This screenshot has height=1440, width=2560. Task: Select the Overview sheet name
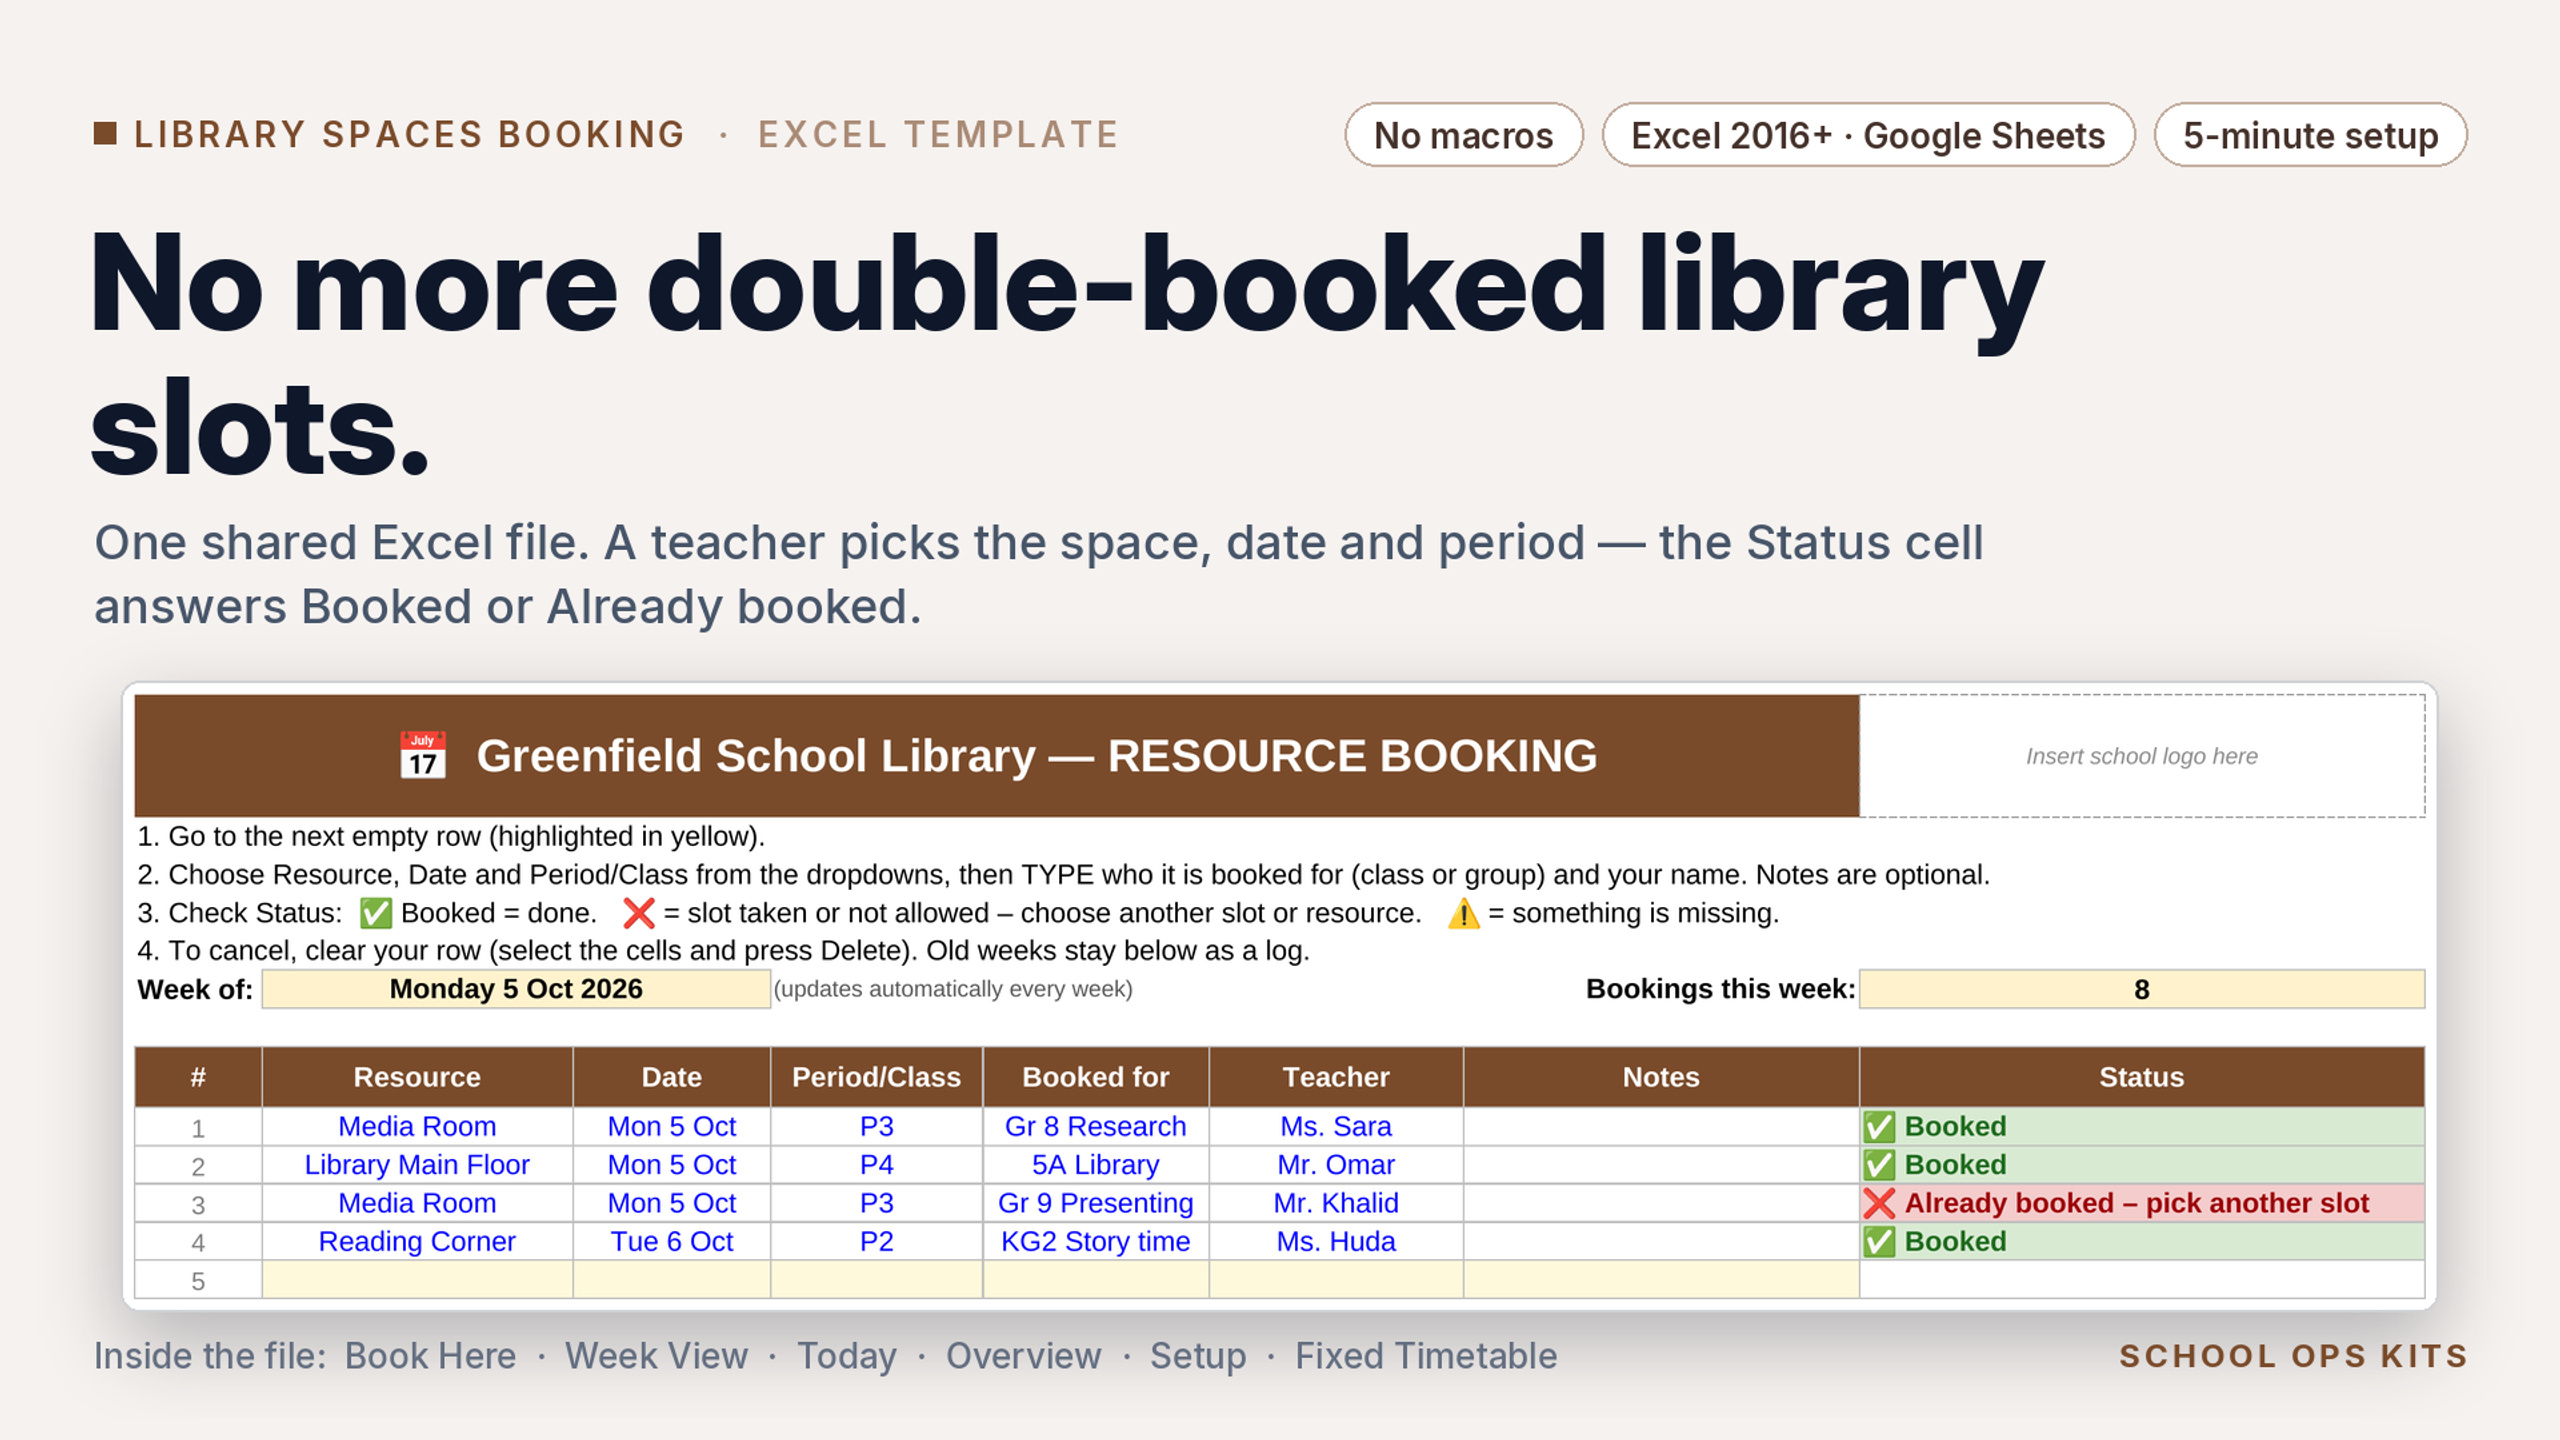(x=1024, y=1356)
